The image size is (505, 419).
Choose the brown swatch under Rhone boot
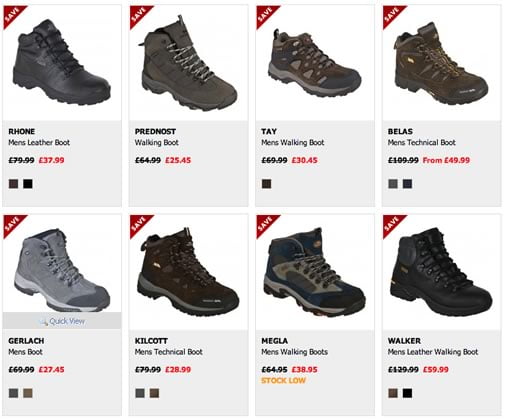[x=13, y=184]
